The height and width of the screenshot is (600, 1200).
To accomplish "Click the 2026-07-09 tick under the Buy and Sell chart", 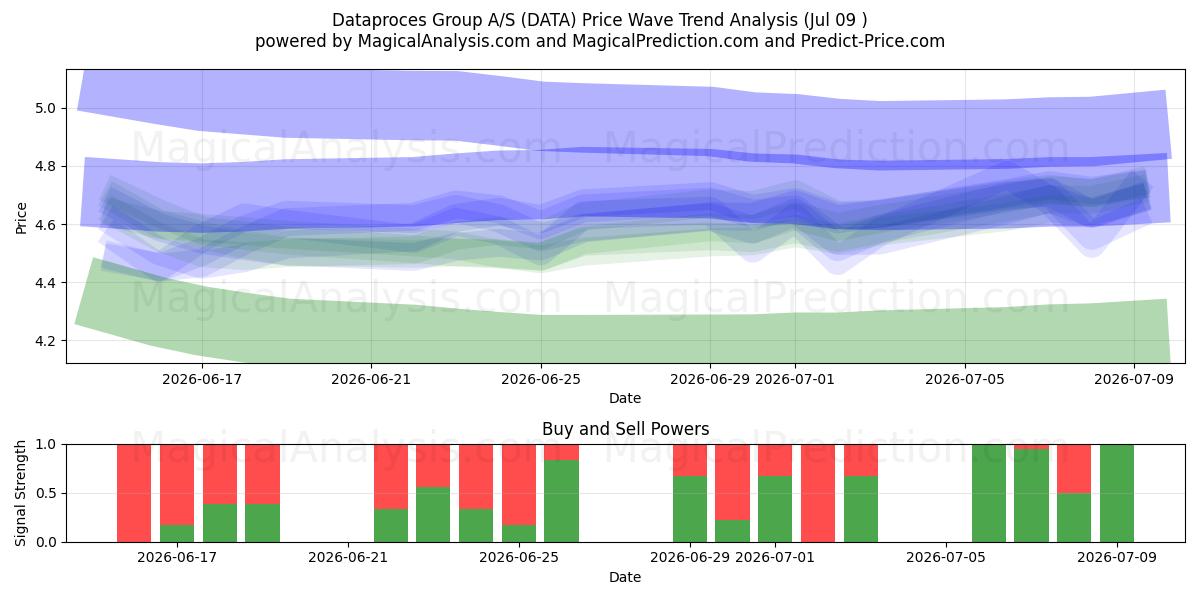I will 1117,558.
